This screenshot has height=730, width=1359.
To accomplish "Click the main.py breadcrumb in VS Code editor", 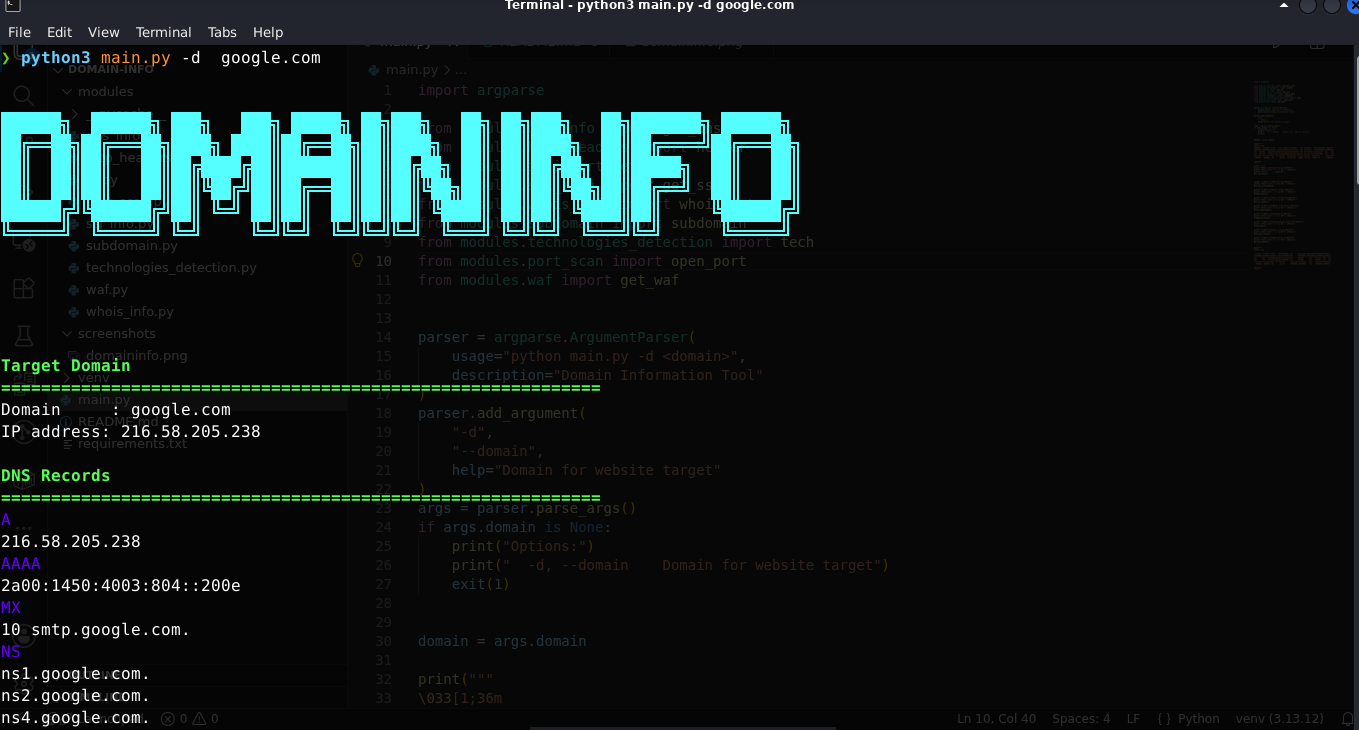I will [x=412, y=70].
